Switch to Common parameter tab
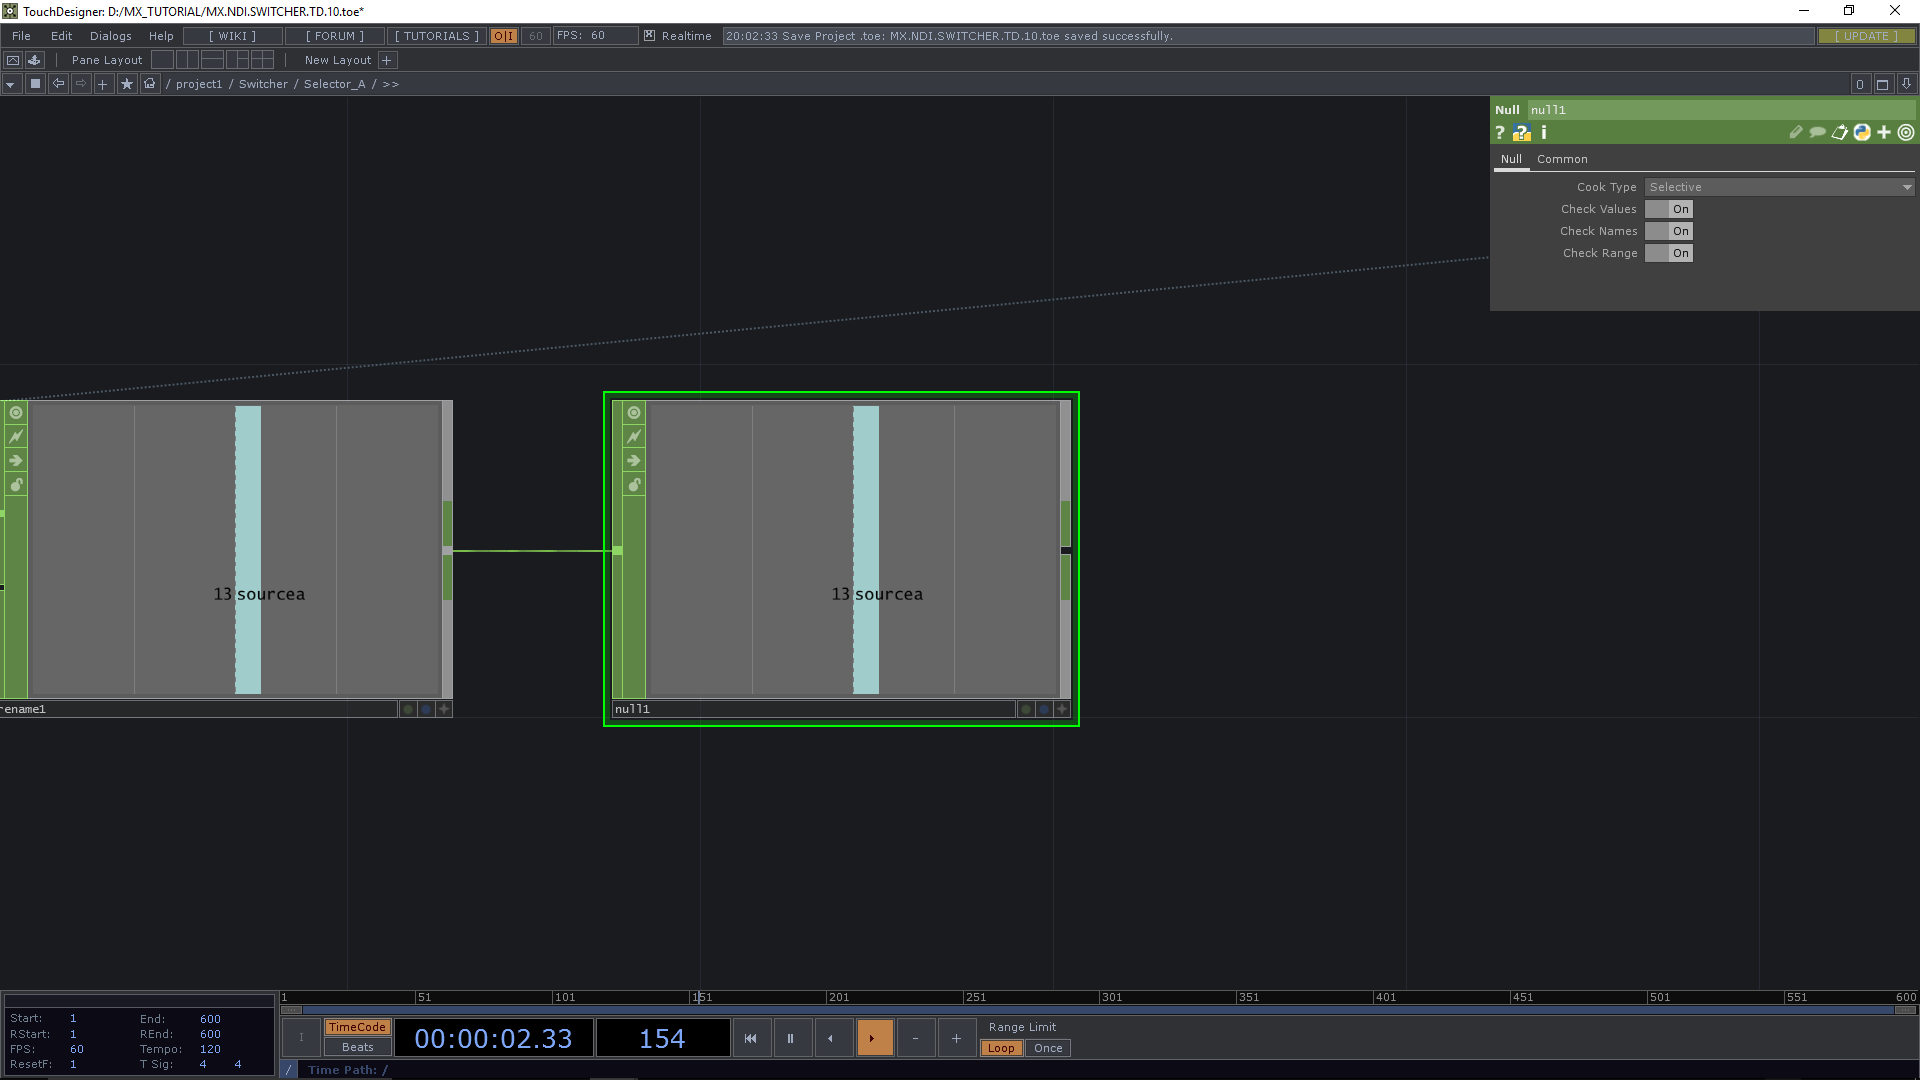Viewport: 1920px width, 1080px height. pos(1562,159)
